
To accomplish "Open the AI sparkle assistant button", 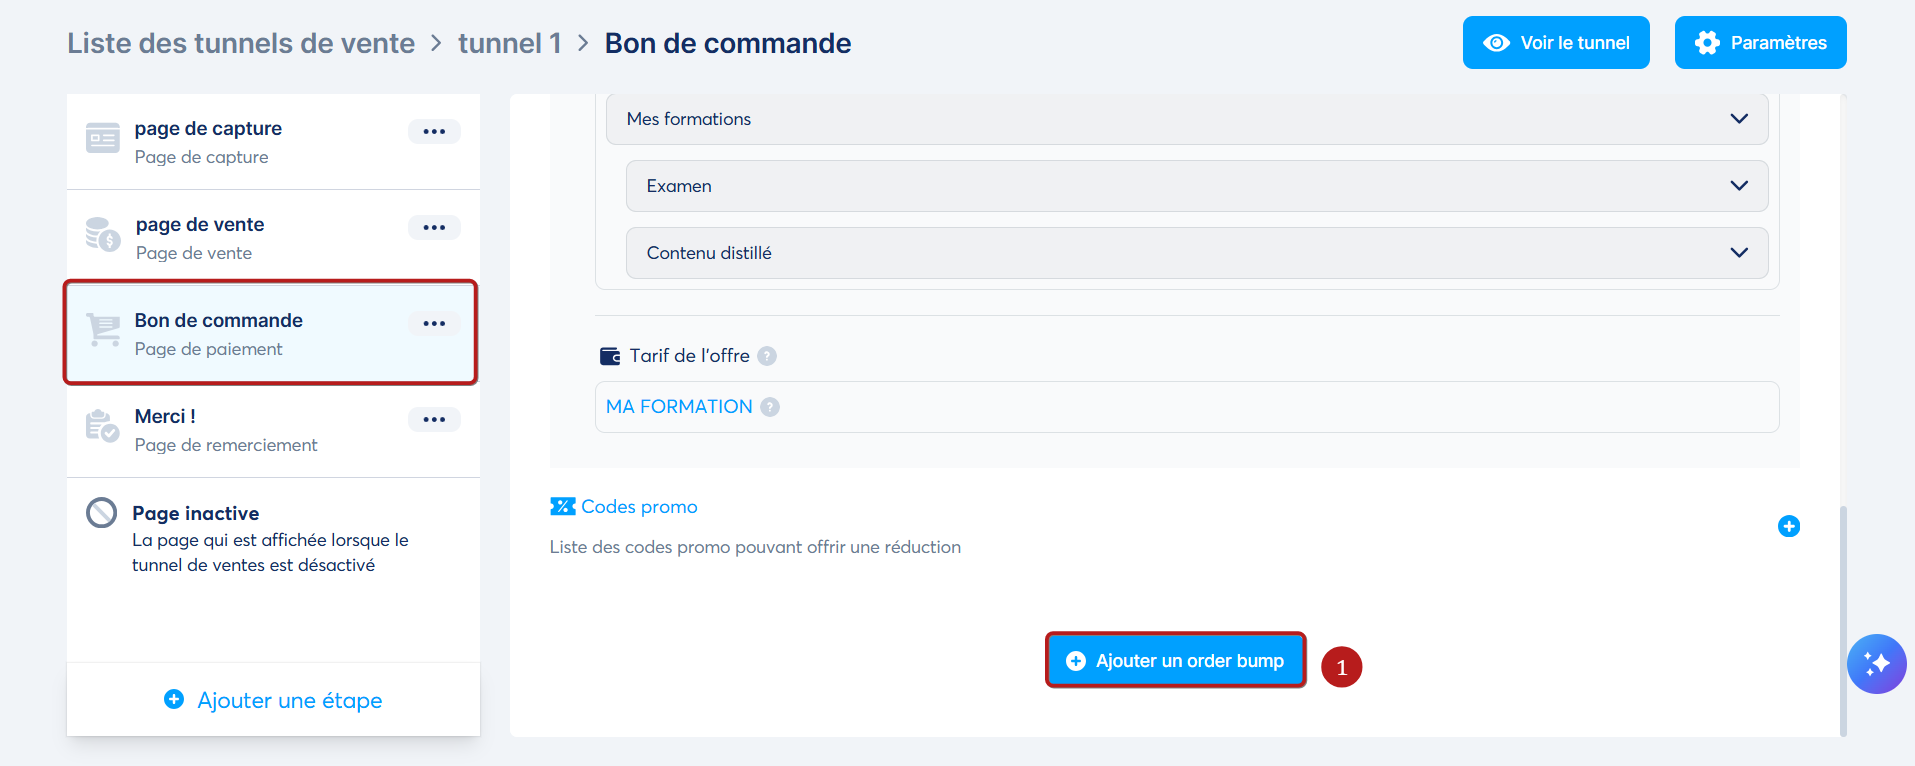I will (1876, 664).
